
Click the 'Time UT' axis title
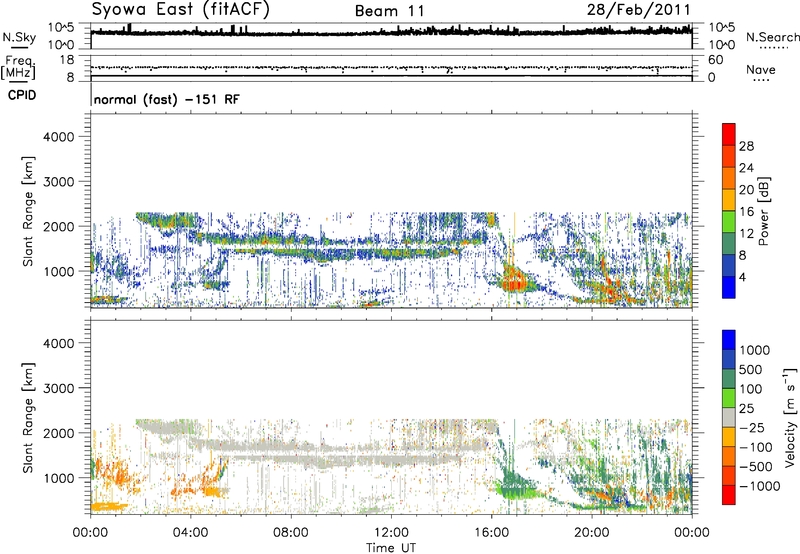pos(391,548)
